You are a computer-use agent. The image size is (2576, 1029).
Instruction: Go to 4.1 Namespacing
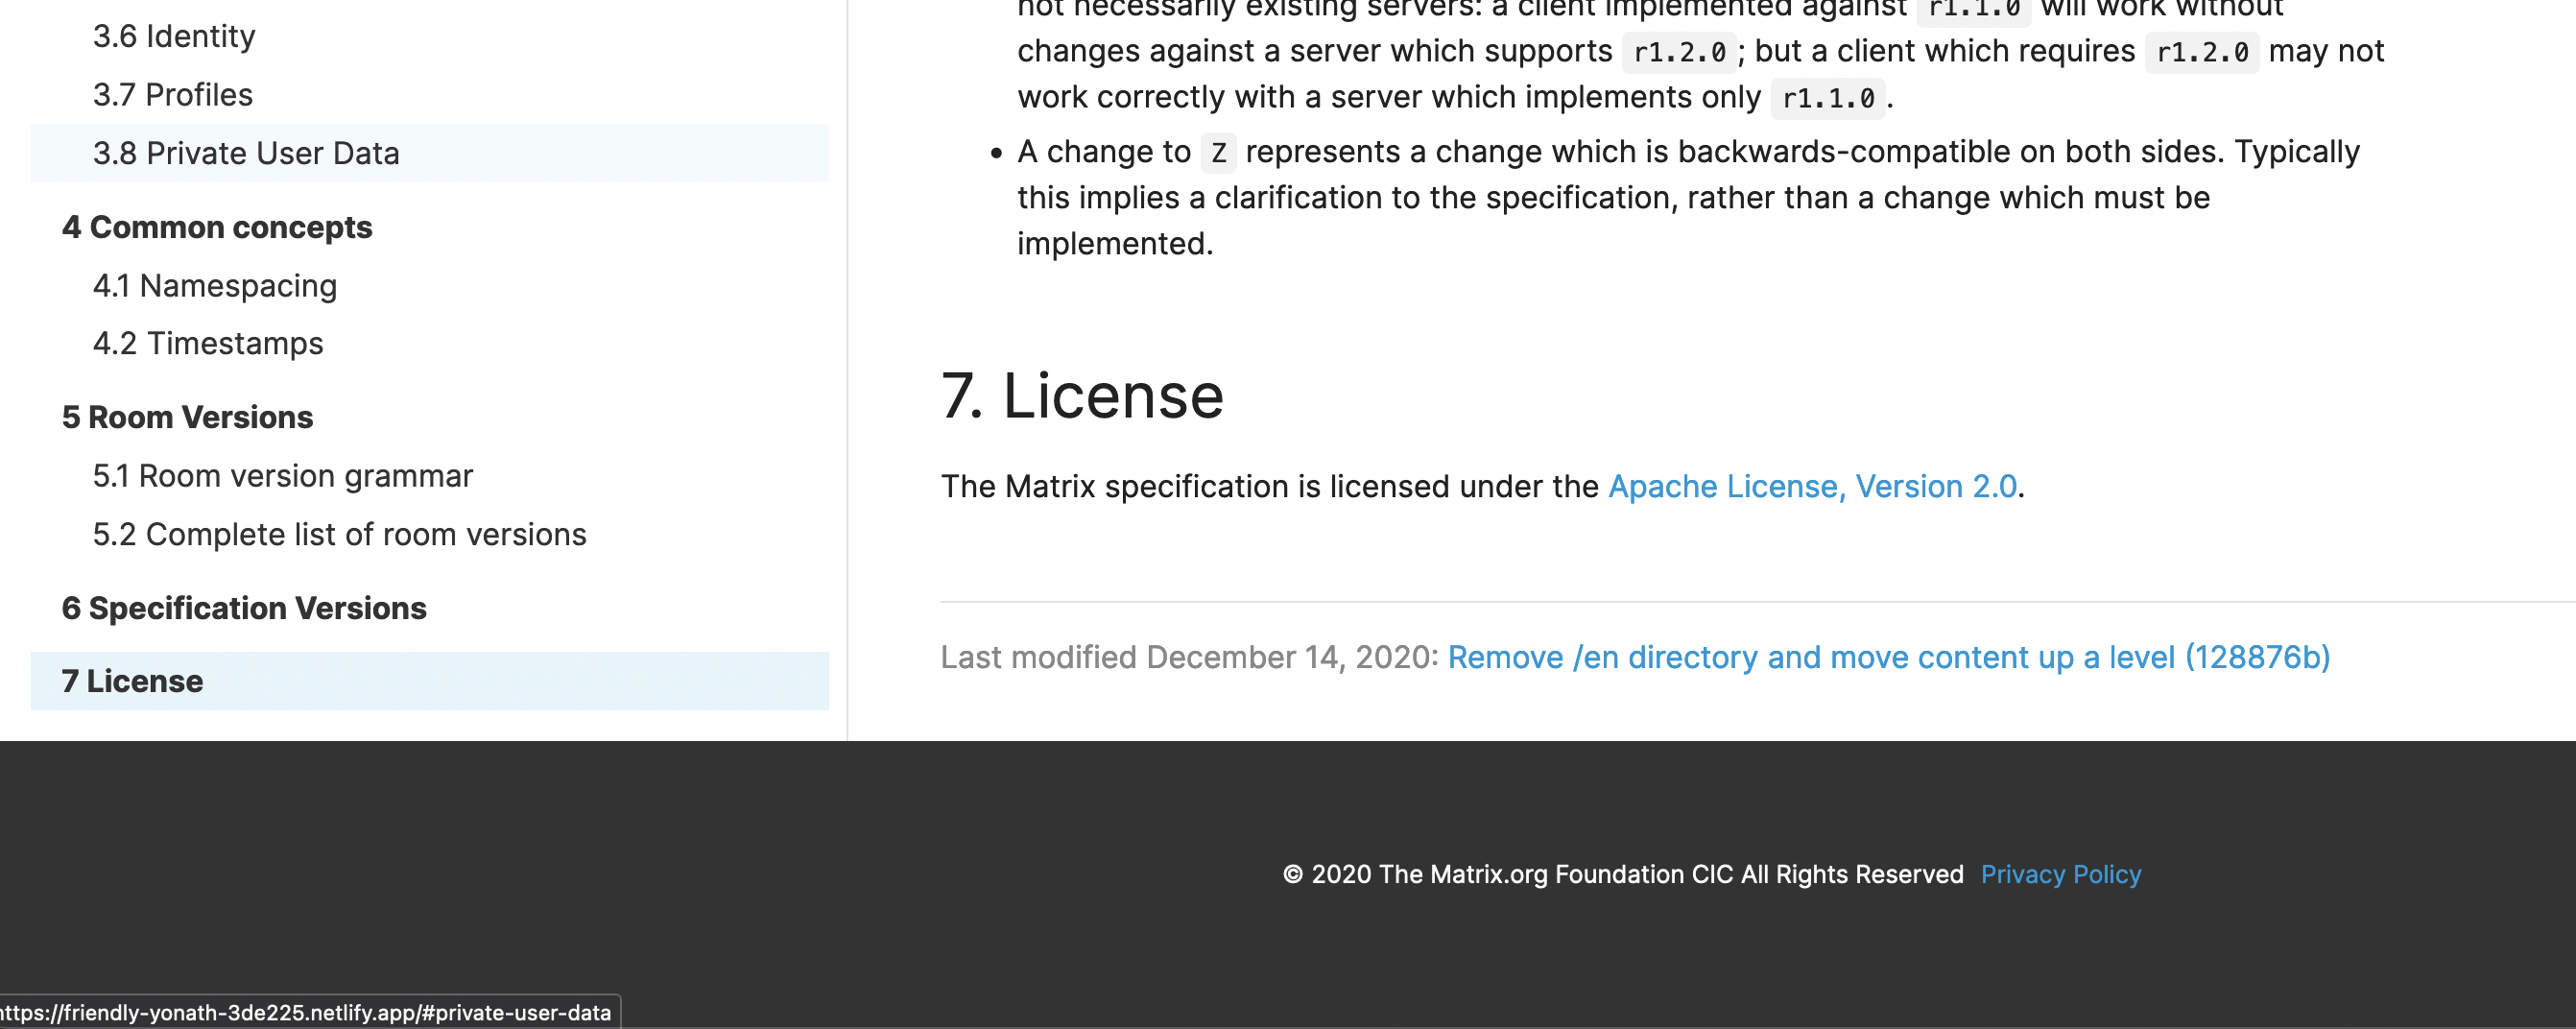pyautogui.click(x=215, y=285)
